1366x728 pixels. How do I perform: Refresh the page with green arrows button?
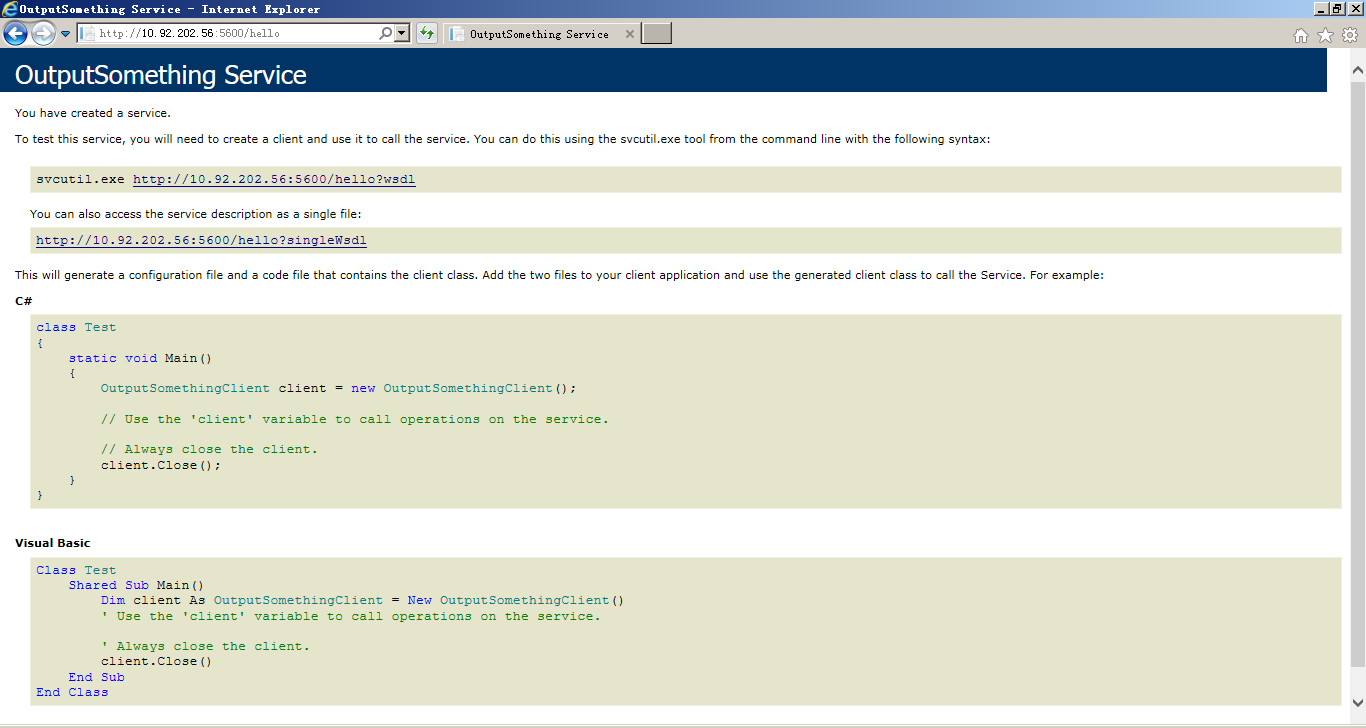click(427, 34)
